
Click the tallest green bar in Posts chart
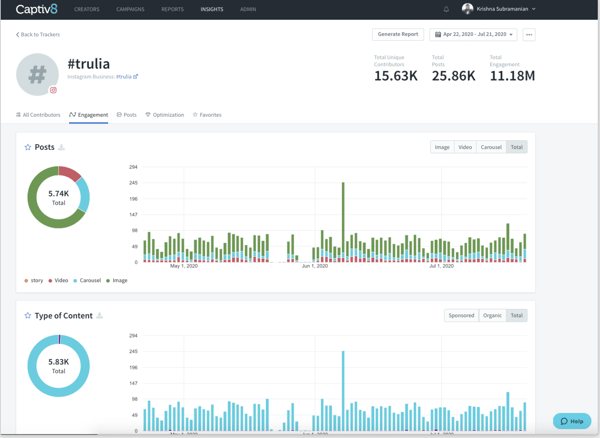click(343, 218)
